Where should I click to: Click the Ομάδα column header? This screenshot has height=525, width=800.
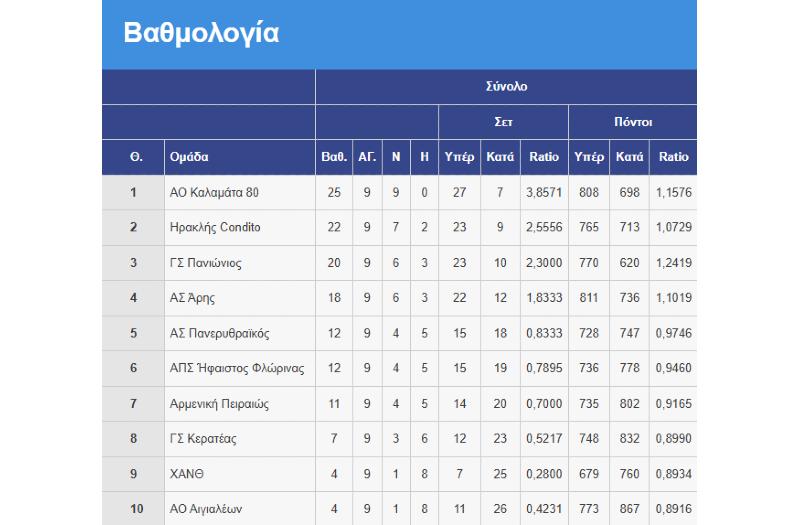(x=190, y=157)
